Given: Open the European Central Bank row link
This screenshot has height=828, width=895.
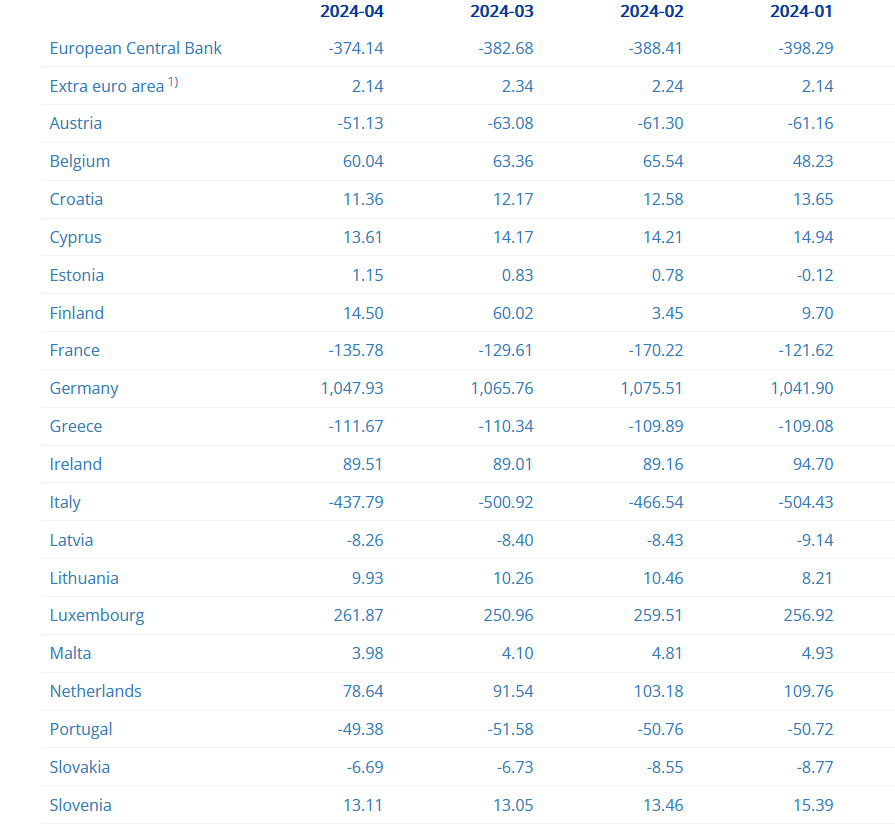Looking at the screenshot, I should (x=136, y=48).
